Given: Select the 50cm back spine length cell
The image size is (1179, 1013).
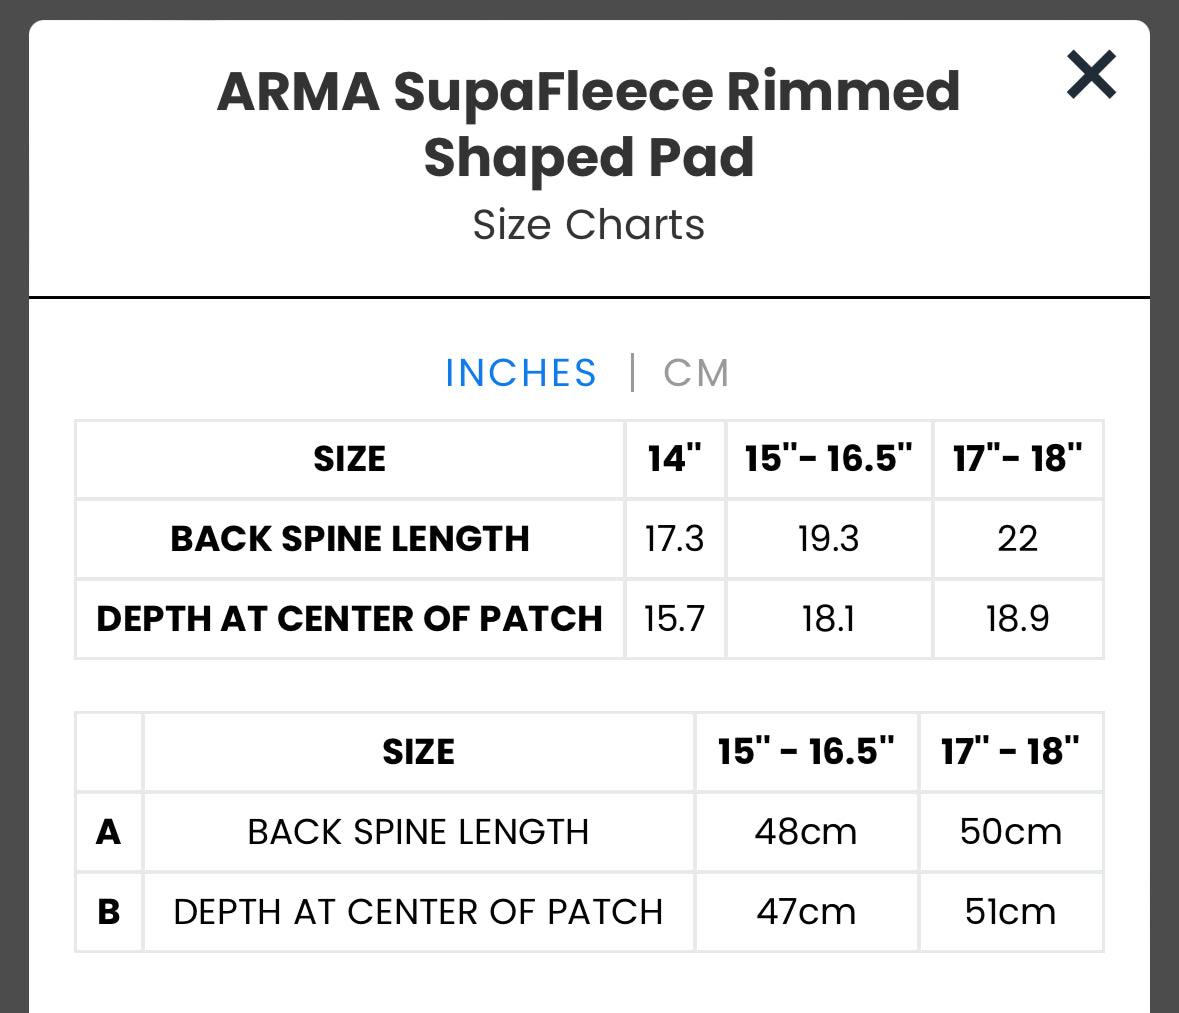Looking at the screenshot, I should pos(1010,832).
